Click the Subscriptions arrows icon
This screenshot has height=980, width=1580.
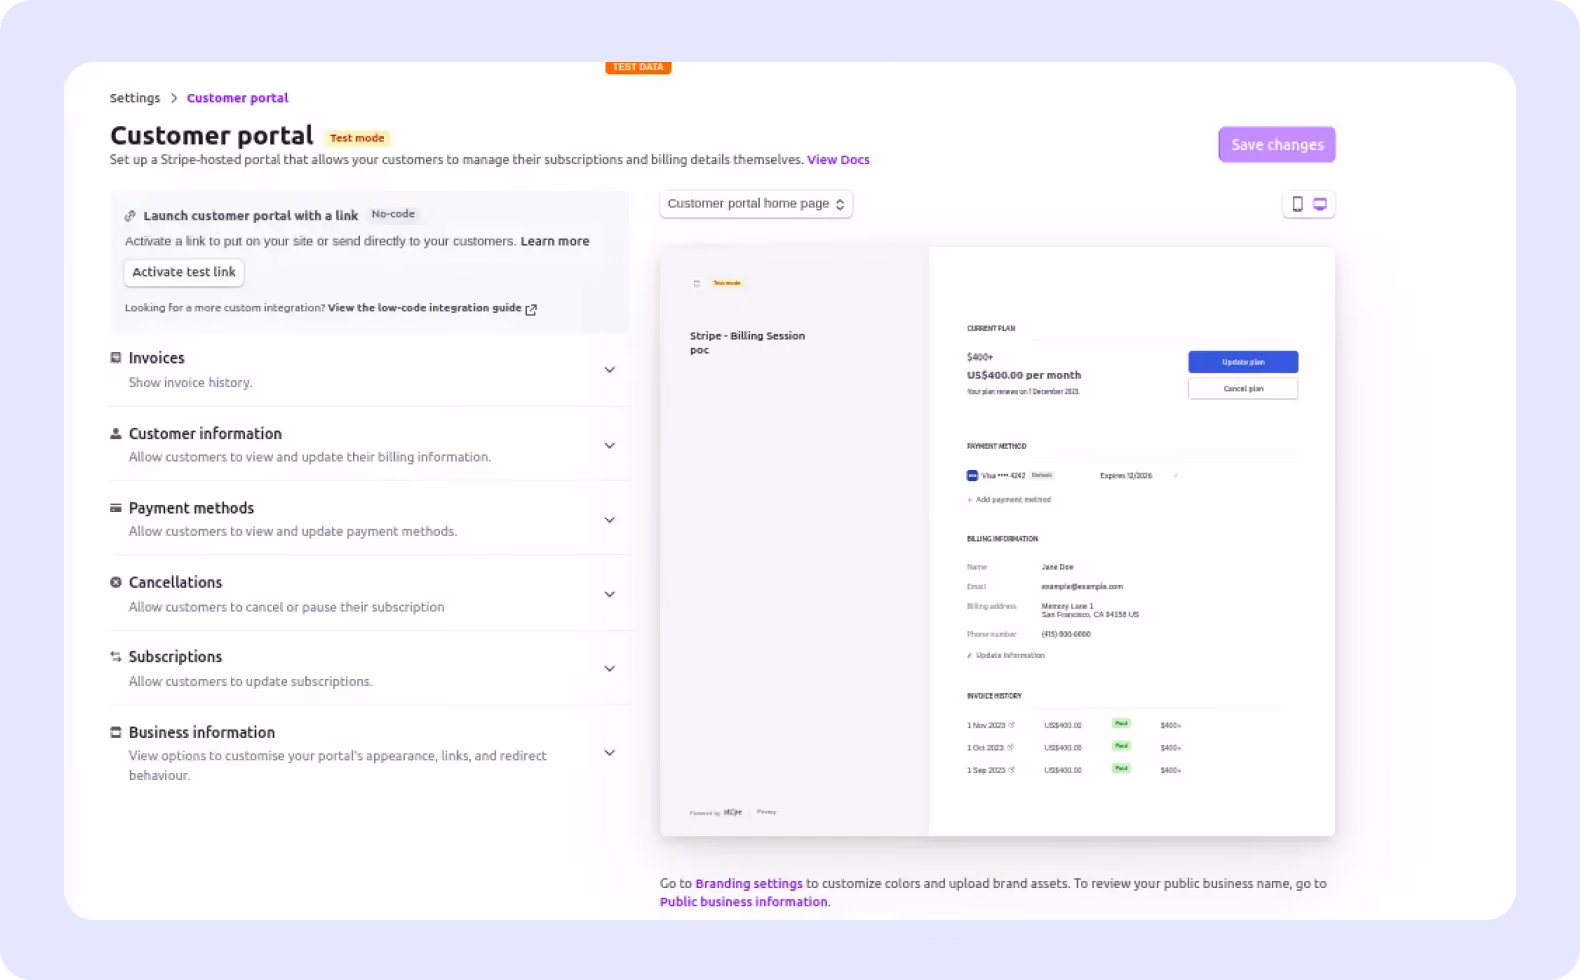click(x=116, y=657)
